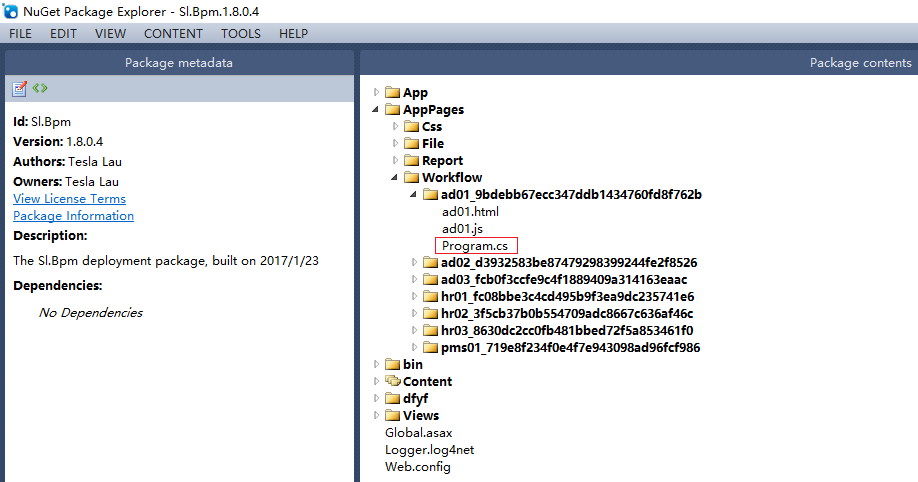Click the Report folder icon
Screen dimensions: 918x482
pos(411,161)
